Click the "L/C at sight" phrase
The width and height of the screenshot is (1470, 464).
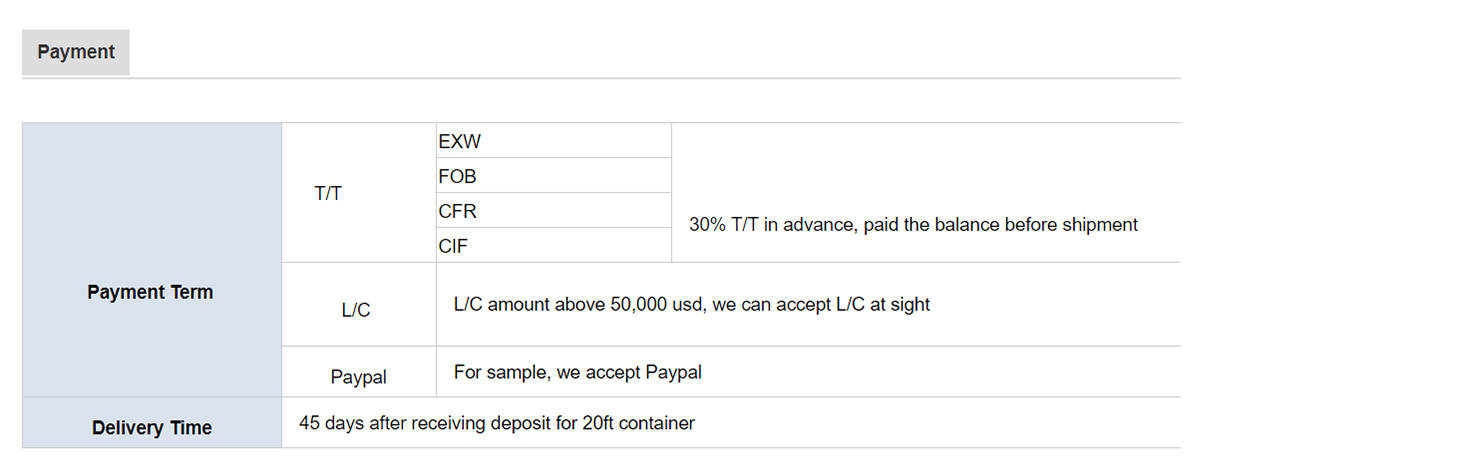[x=883, y=304]
